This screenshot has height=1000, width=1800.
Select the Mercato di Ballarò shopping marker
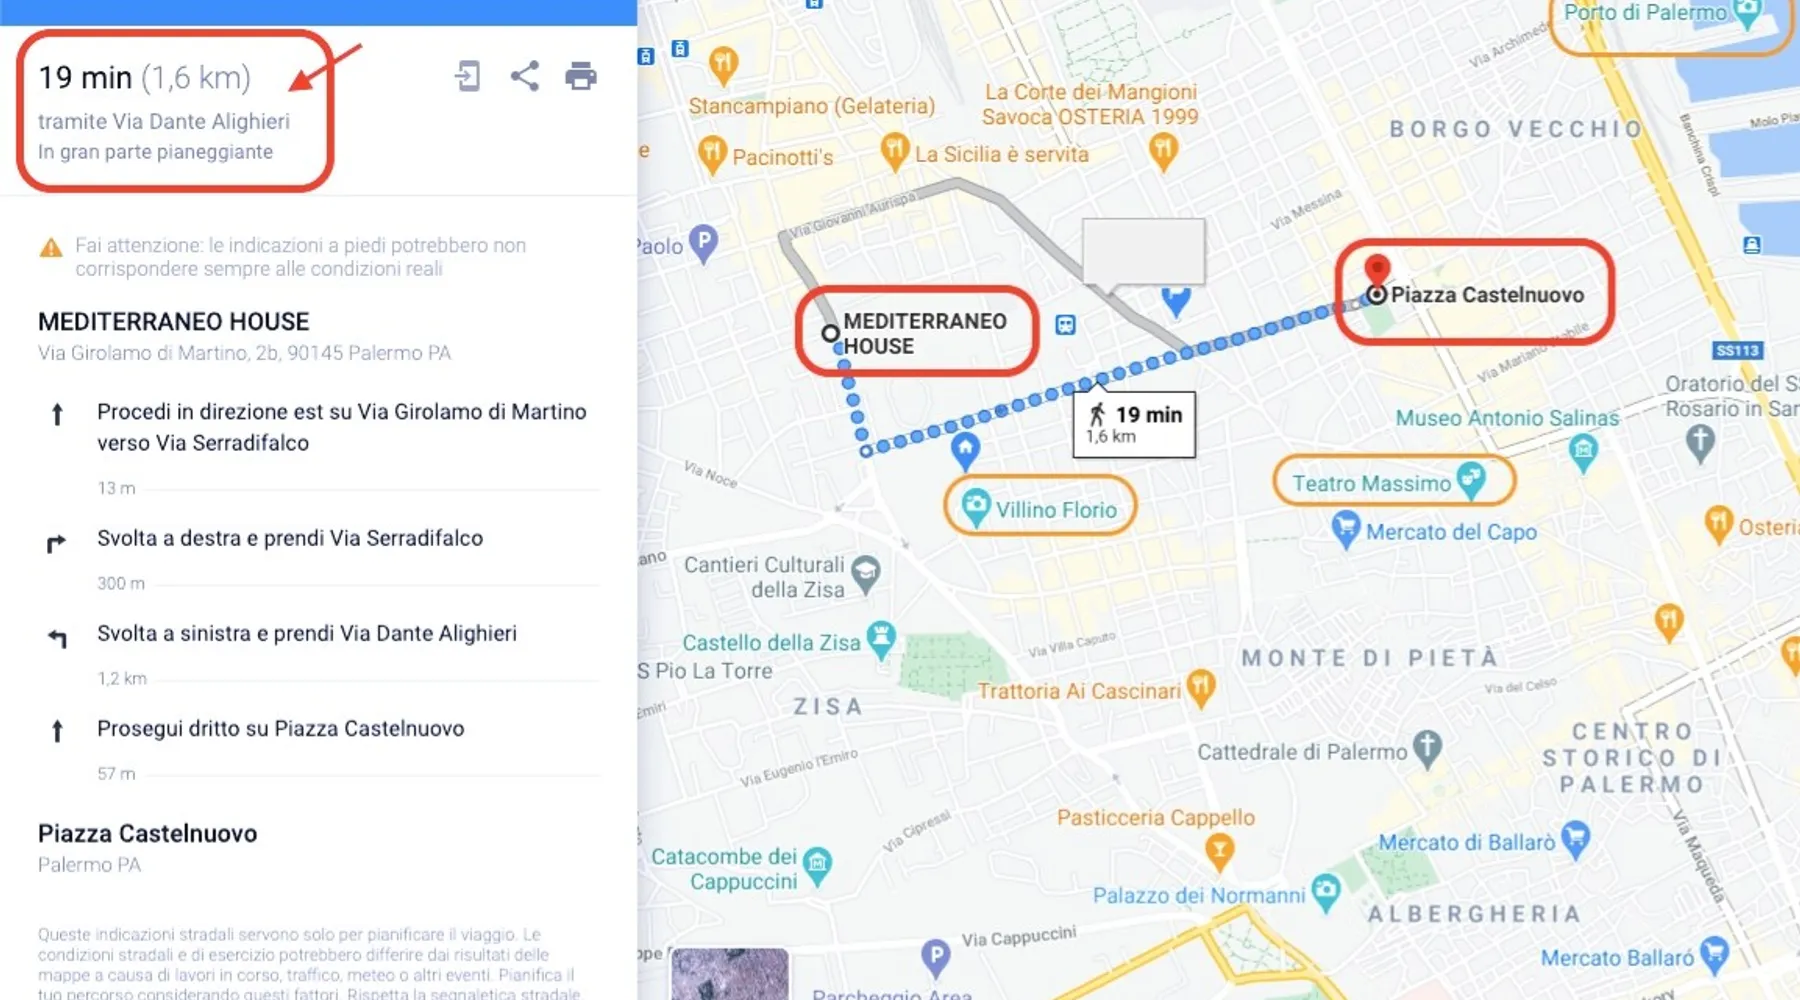pos(1575,840)
